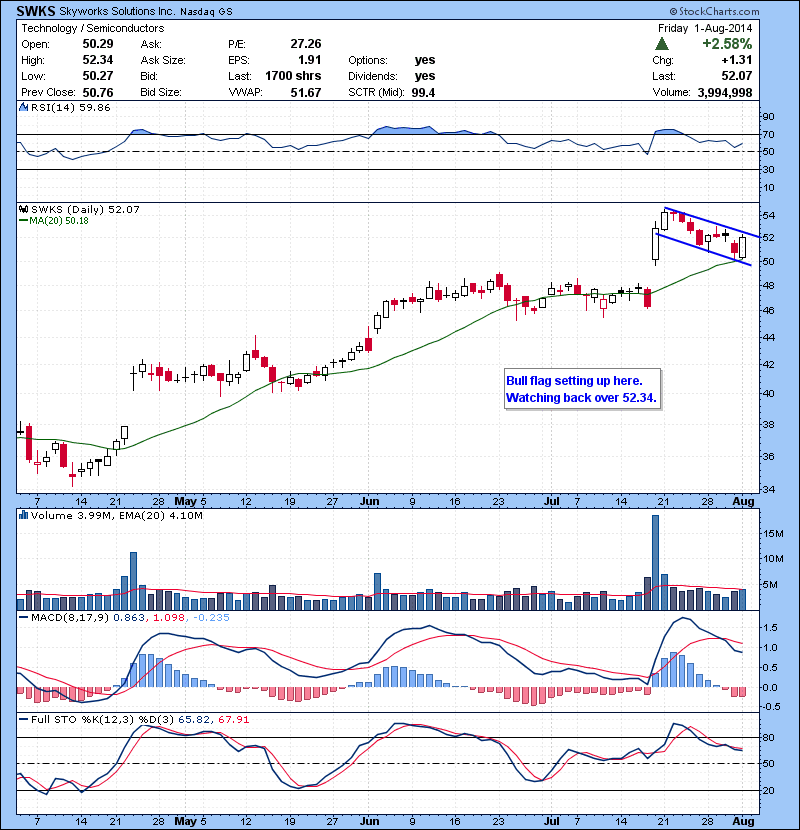Click the Bid Size: label
This screenshot has width=800, height=830.
point(161,93)
